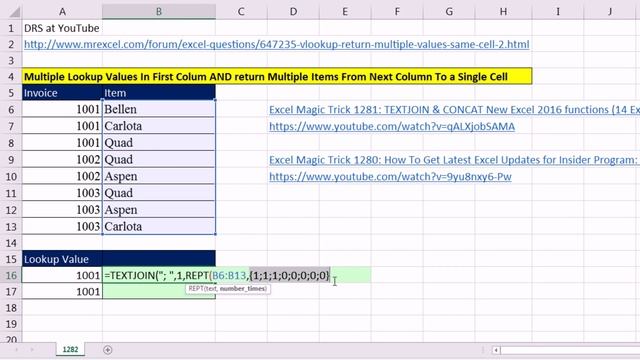Click B6:B13 reference in the formula

click(x=229, y=276)
